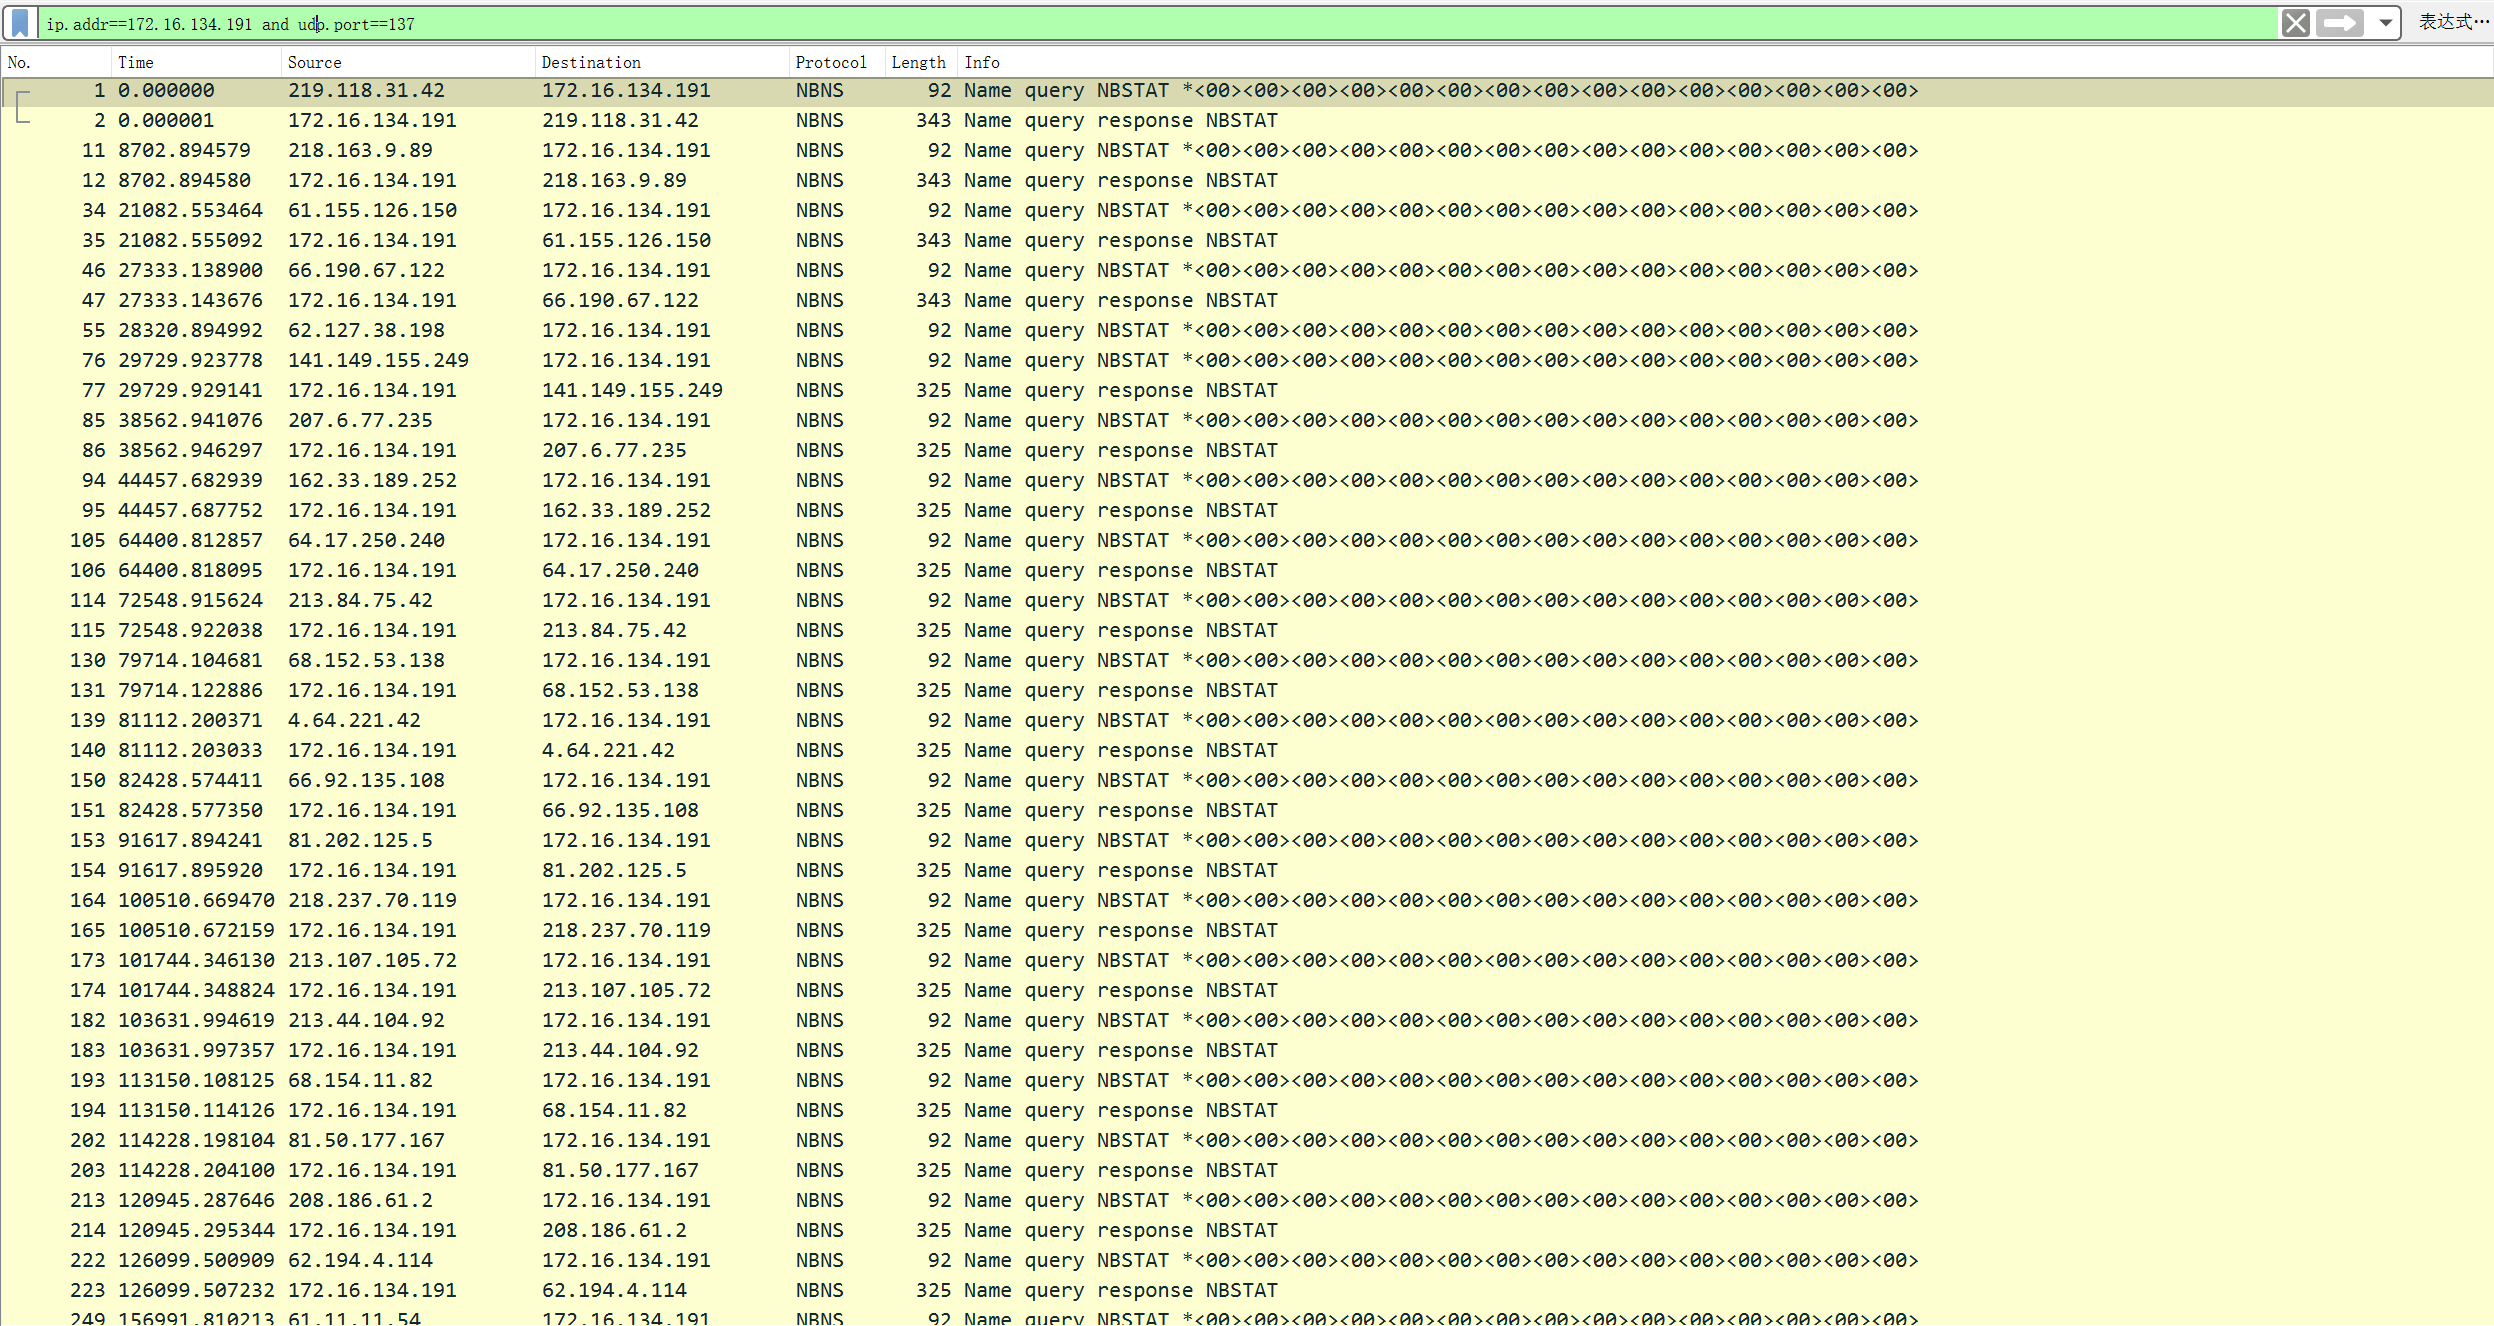The width and height of the screenshot is (2494, 1326).
Task: Open the 表达式 expression builder
Action: 2452,22
